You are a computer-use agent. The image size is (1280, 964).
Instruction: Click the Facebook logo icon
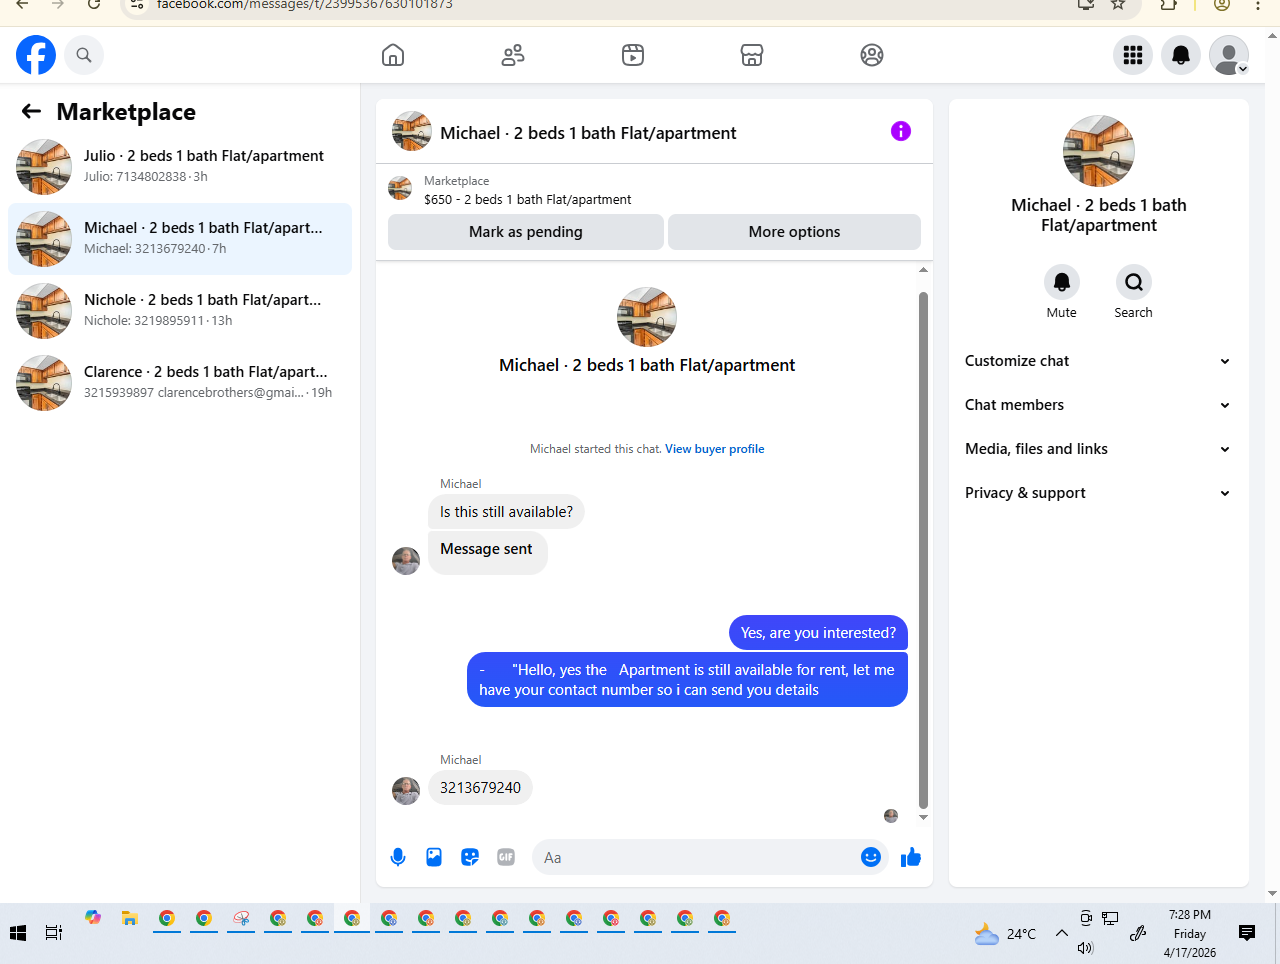click(36, 55)
